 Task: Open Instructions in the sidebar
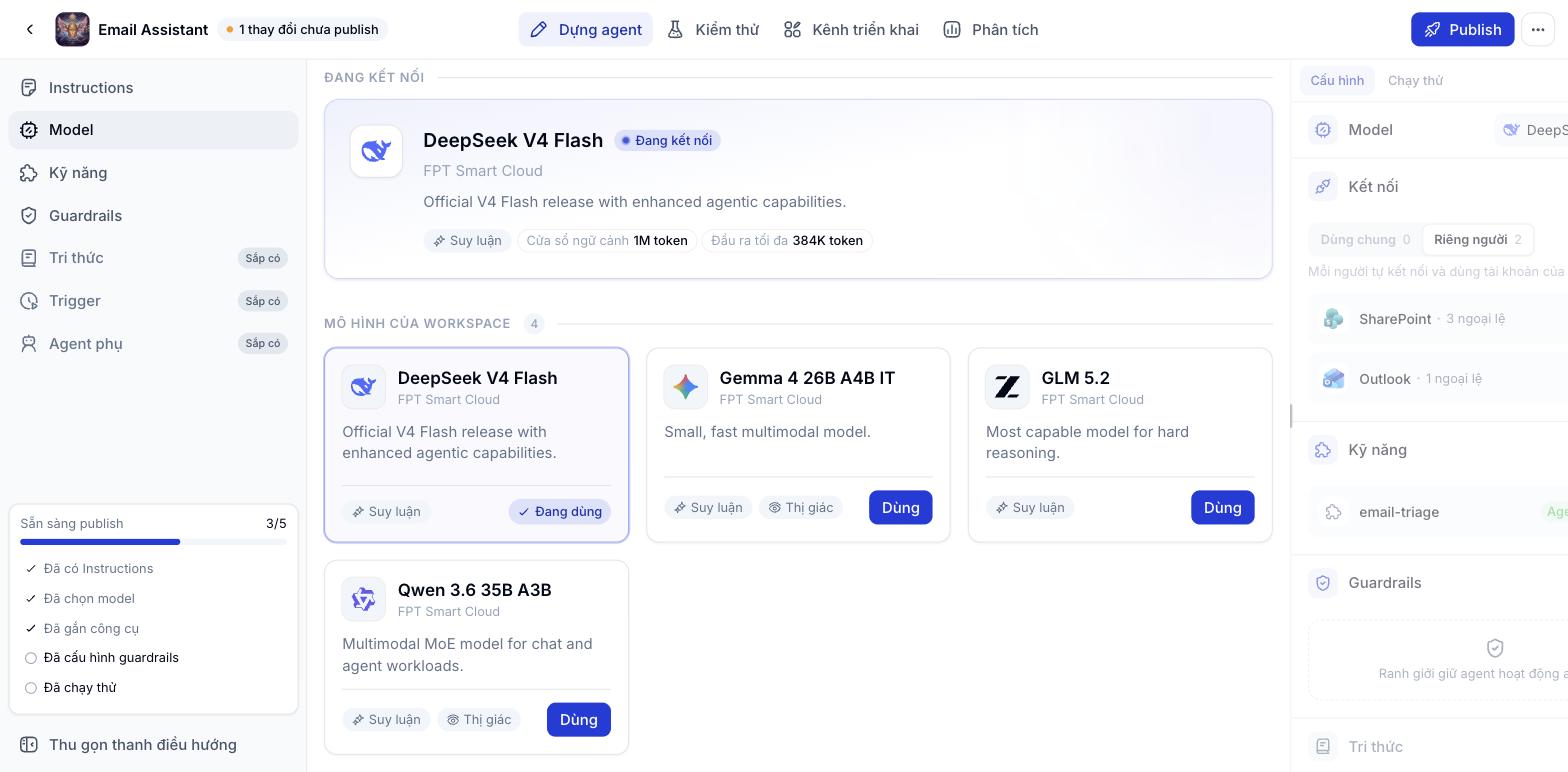(x=153, y=88)
